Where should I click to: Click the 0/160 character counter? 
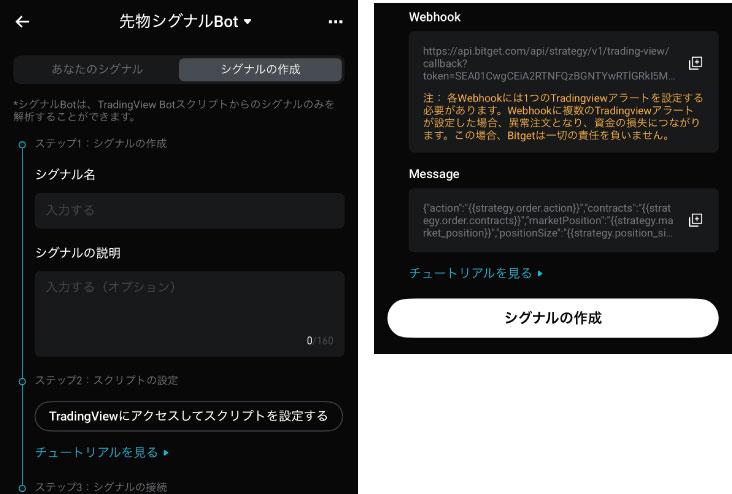click(x=320, y=341)
